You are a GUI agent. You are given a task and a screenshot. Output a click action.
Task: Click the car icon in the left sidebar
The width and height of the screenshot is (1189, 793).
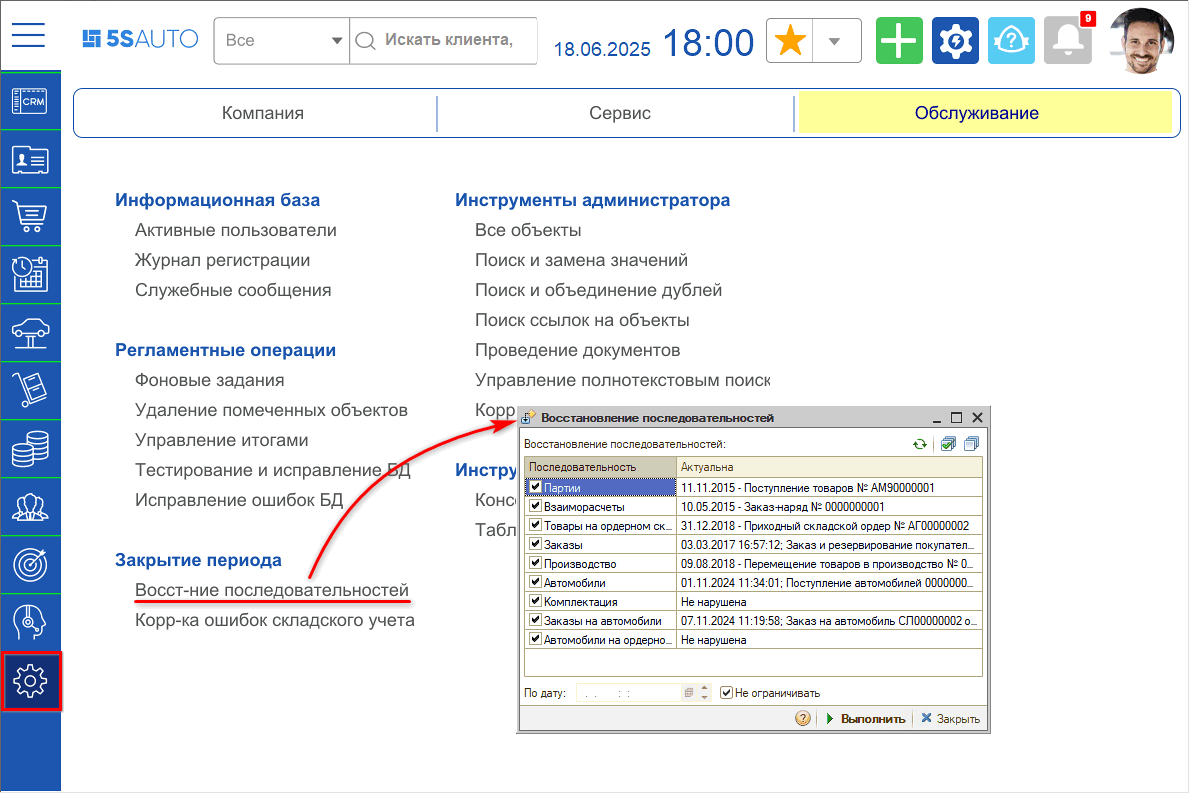[x=30, y=332]
